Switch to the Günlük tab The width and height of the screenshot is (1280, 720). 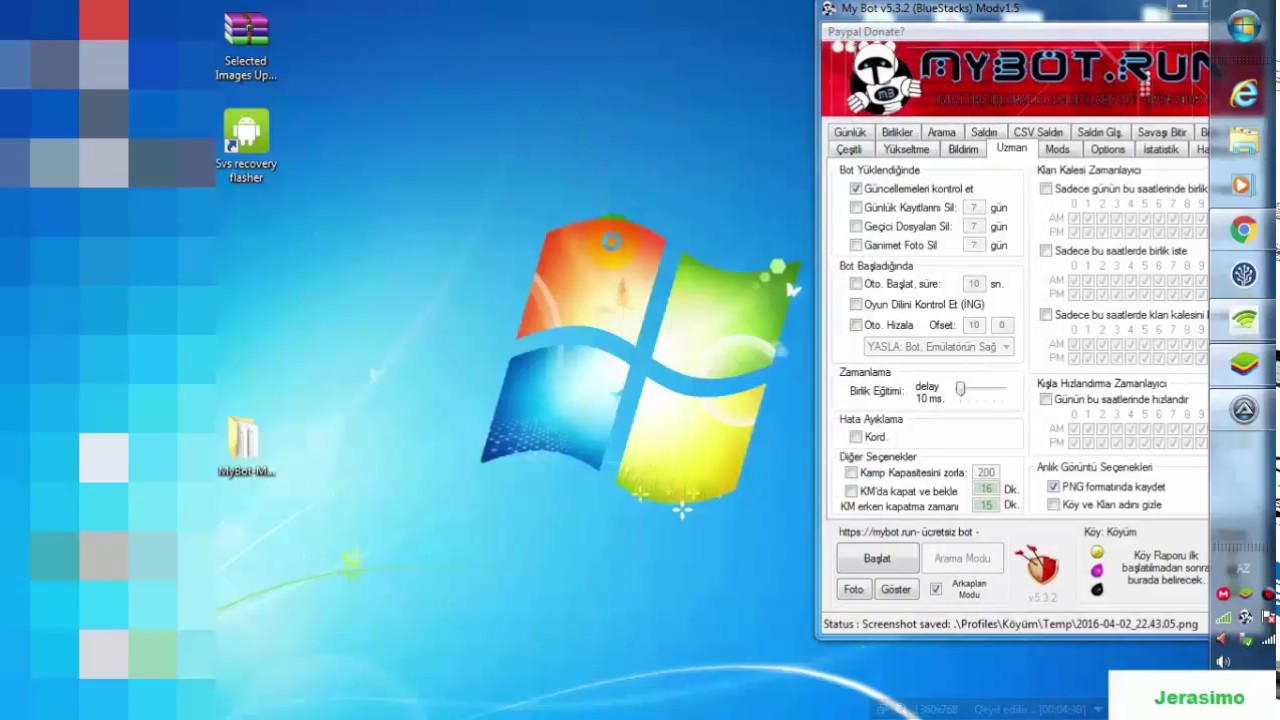pos(850,132)
